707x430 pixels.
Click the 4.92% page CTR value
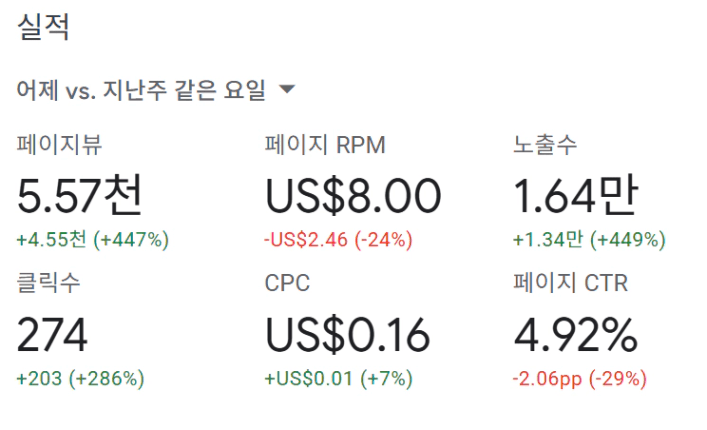pos(575,333)
